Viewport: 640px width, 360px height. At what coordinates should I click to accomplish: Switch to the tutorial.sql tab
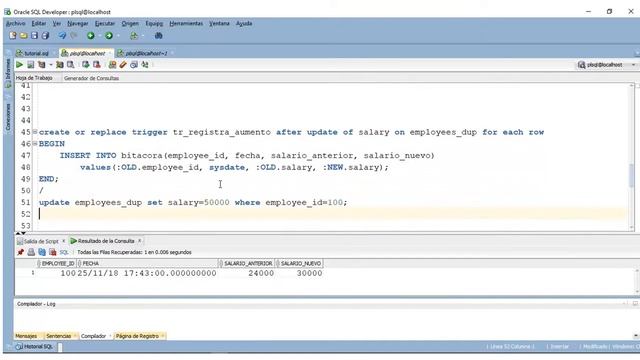pos(35,53)
